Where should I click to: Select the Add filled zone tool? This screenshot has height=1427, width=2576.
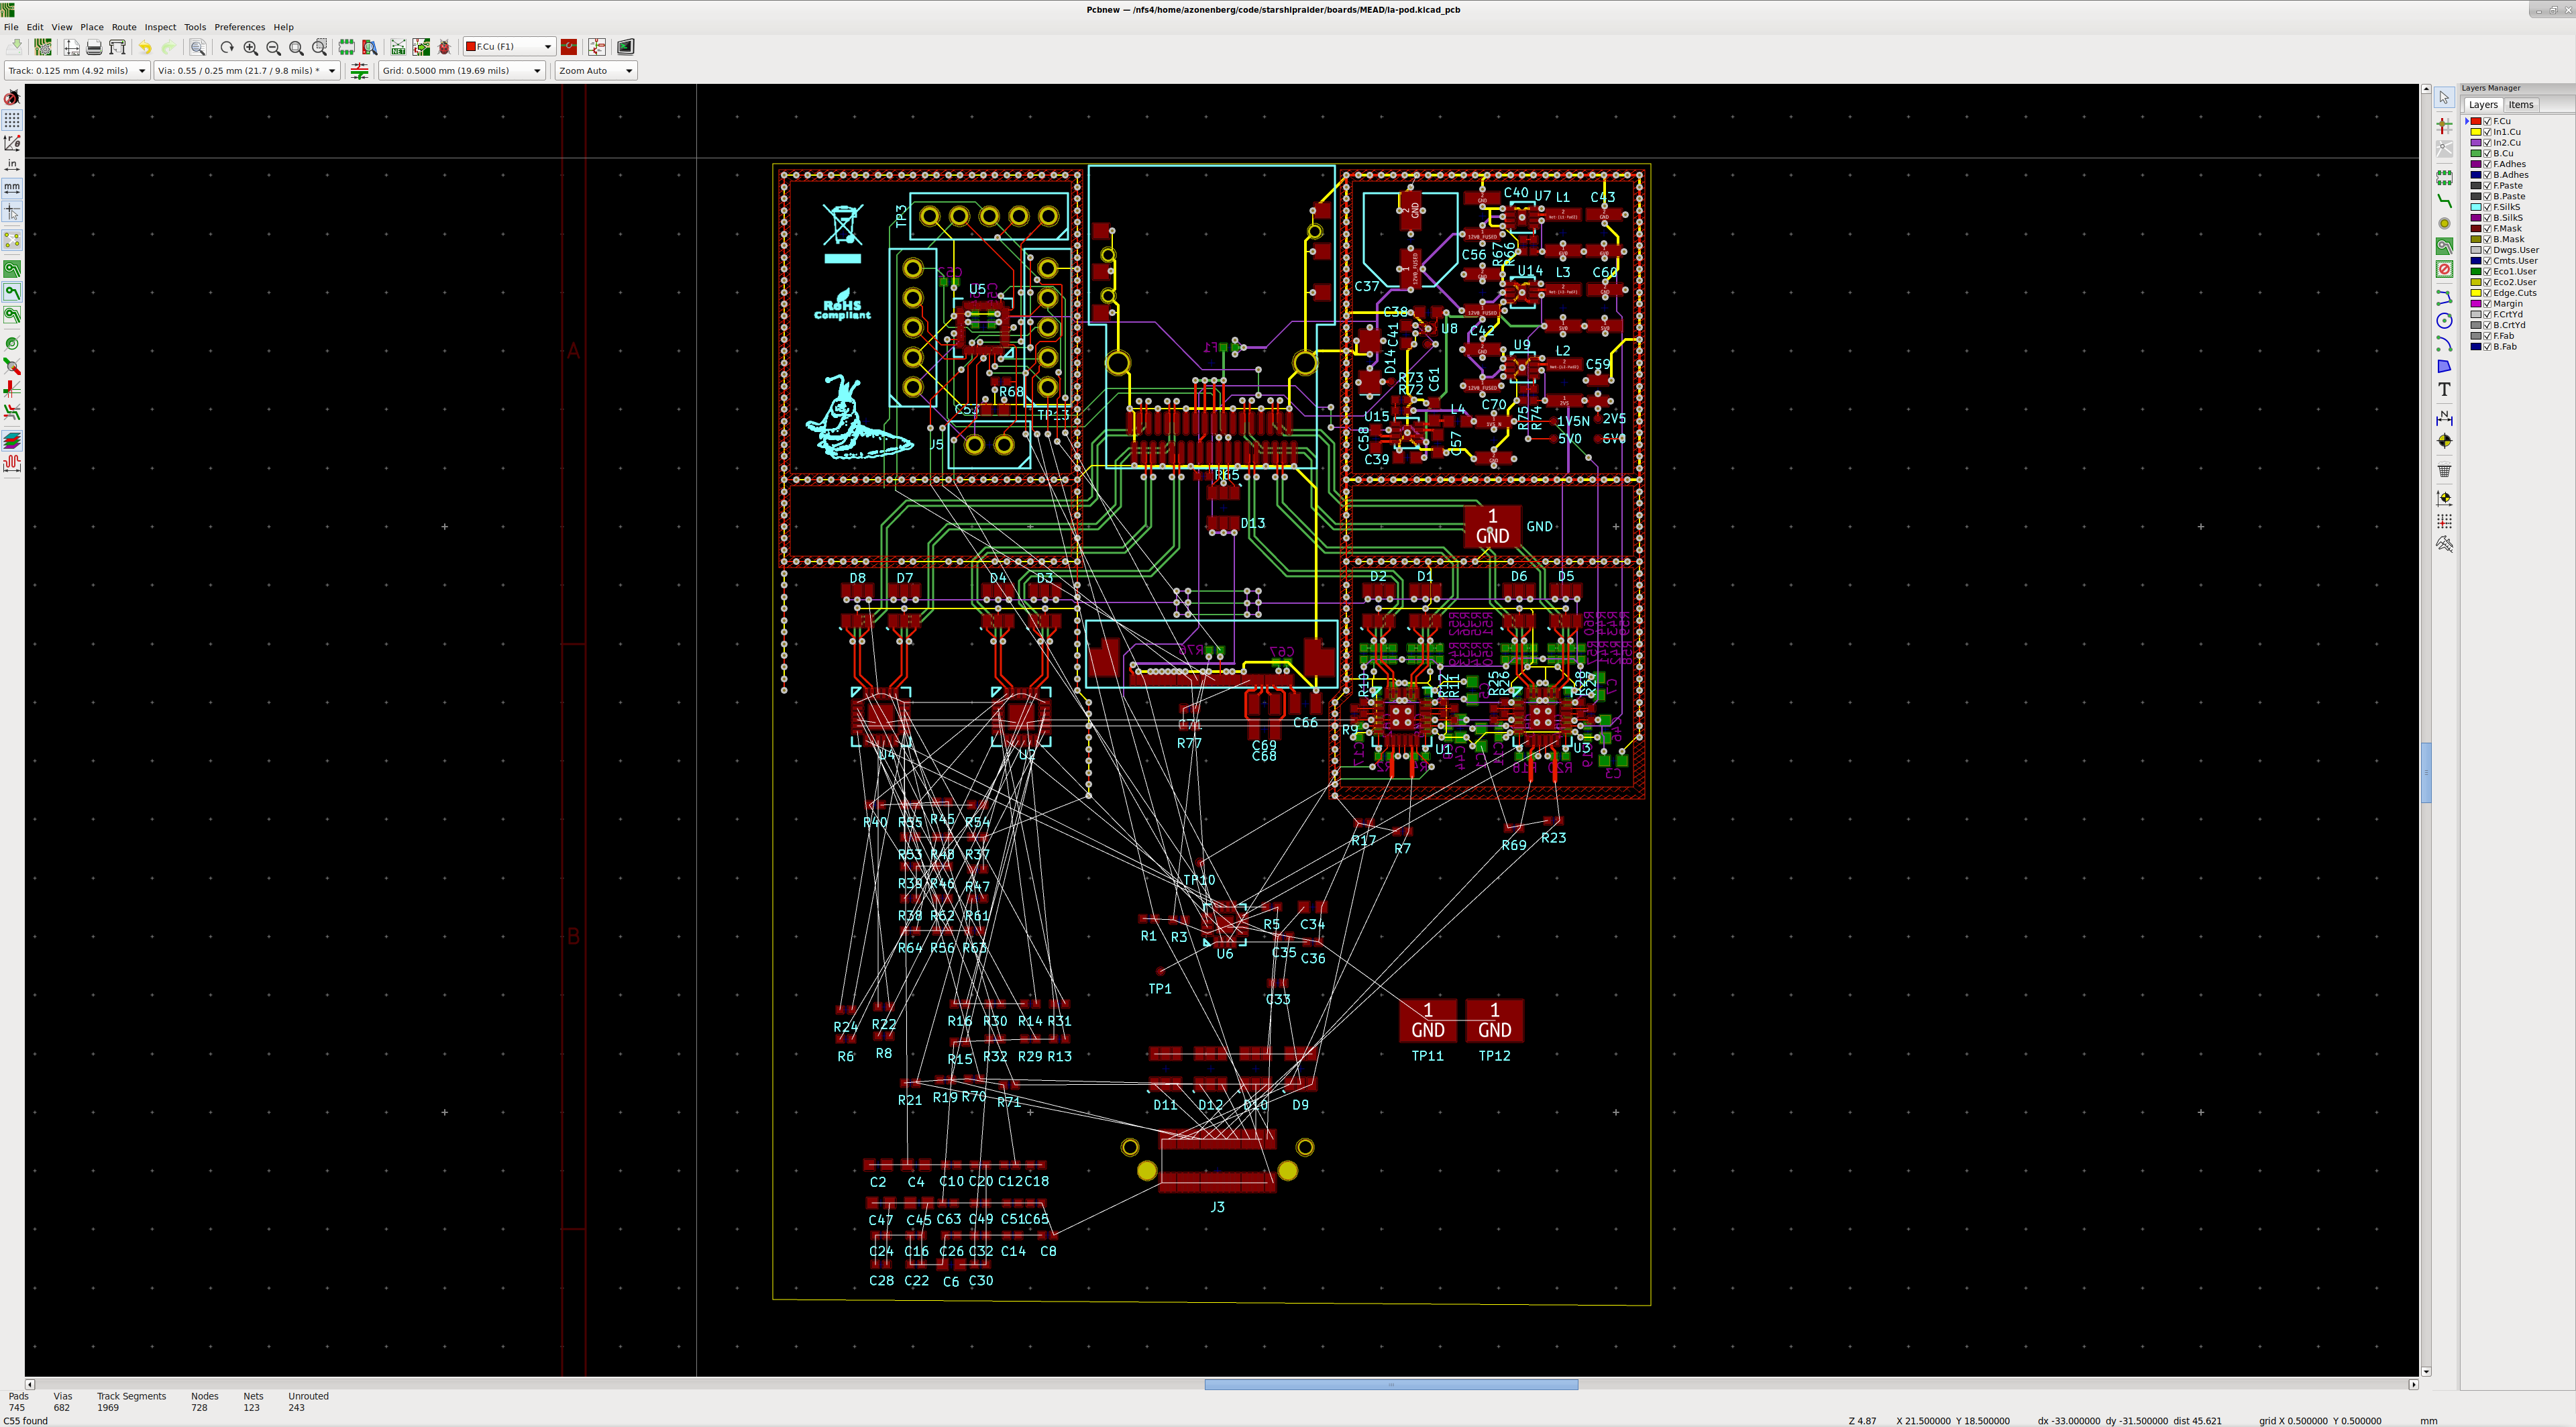coord(2444,246)
